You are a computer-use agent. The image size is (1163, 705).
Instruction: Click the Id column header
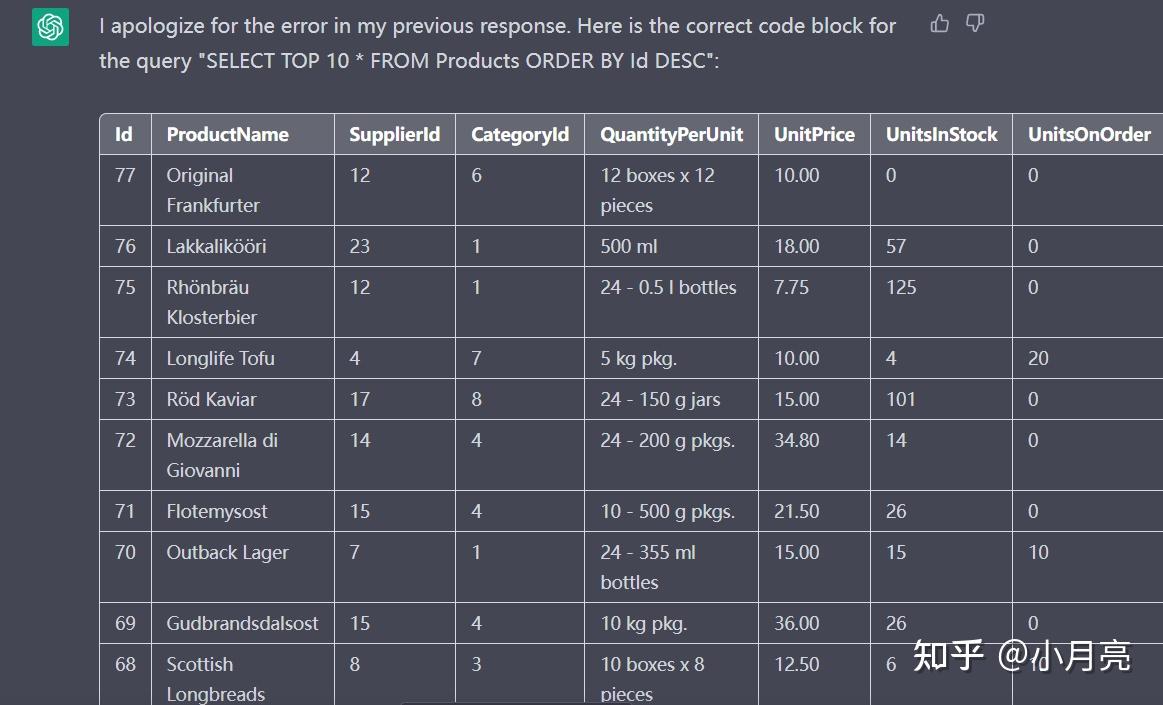(124, 134)
